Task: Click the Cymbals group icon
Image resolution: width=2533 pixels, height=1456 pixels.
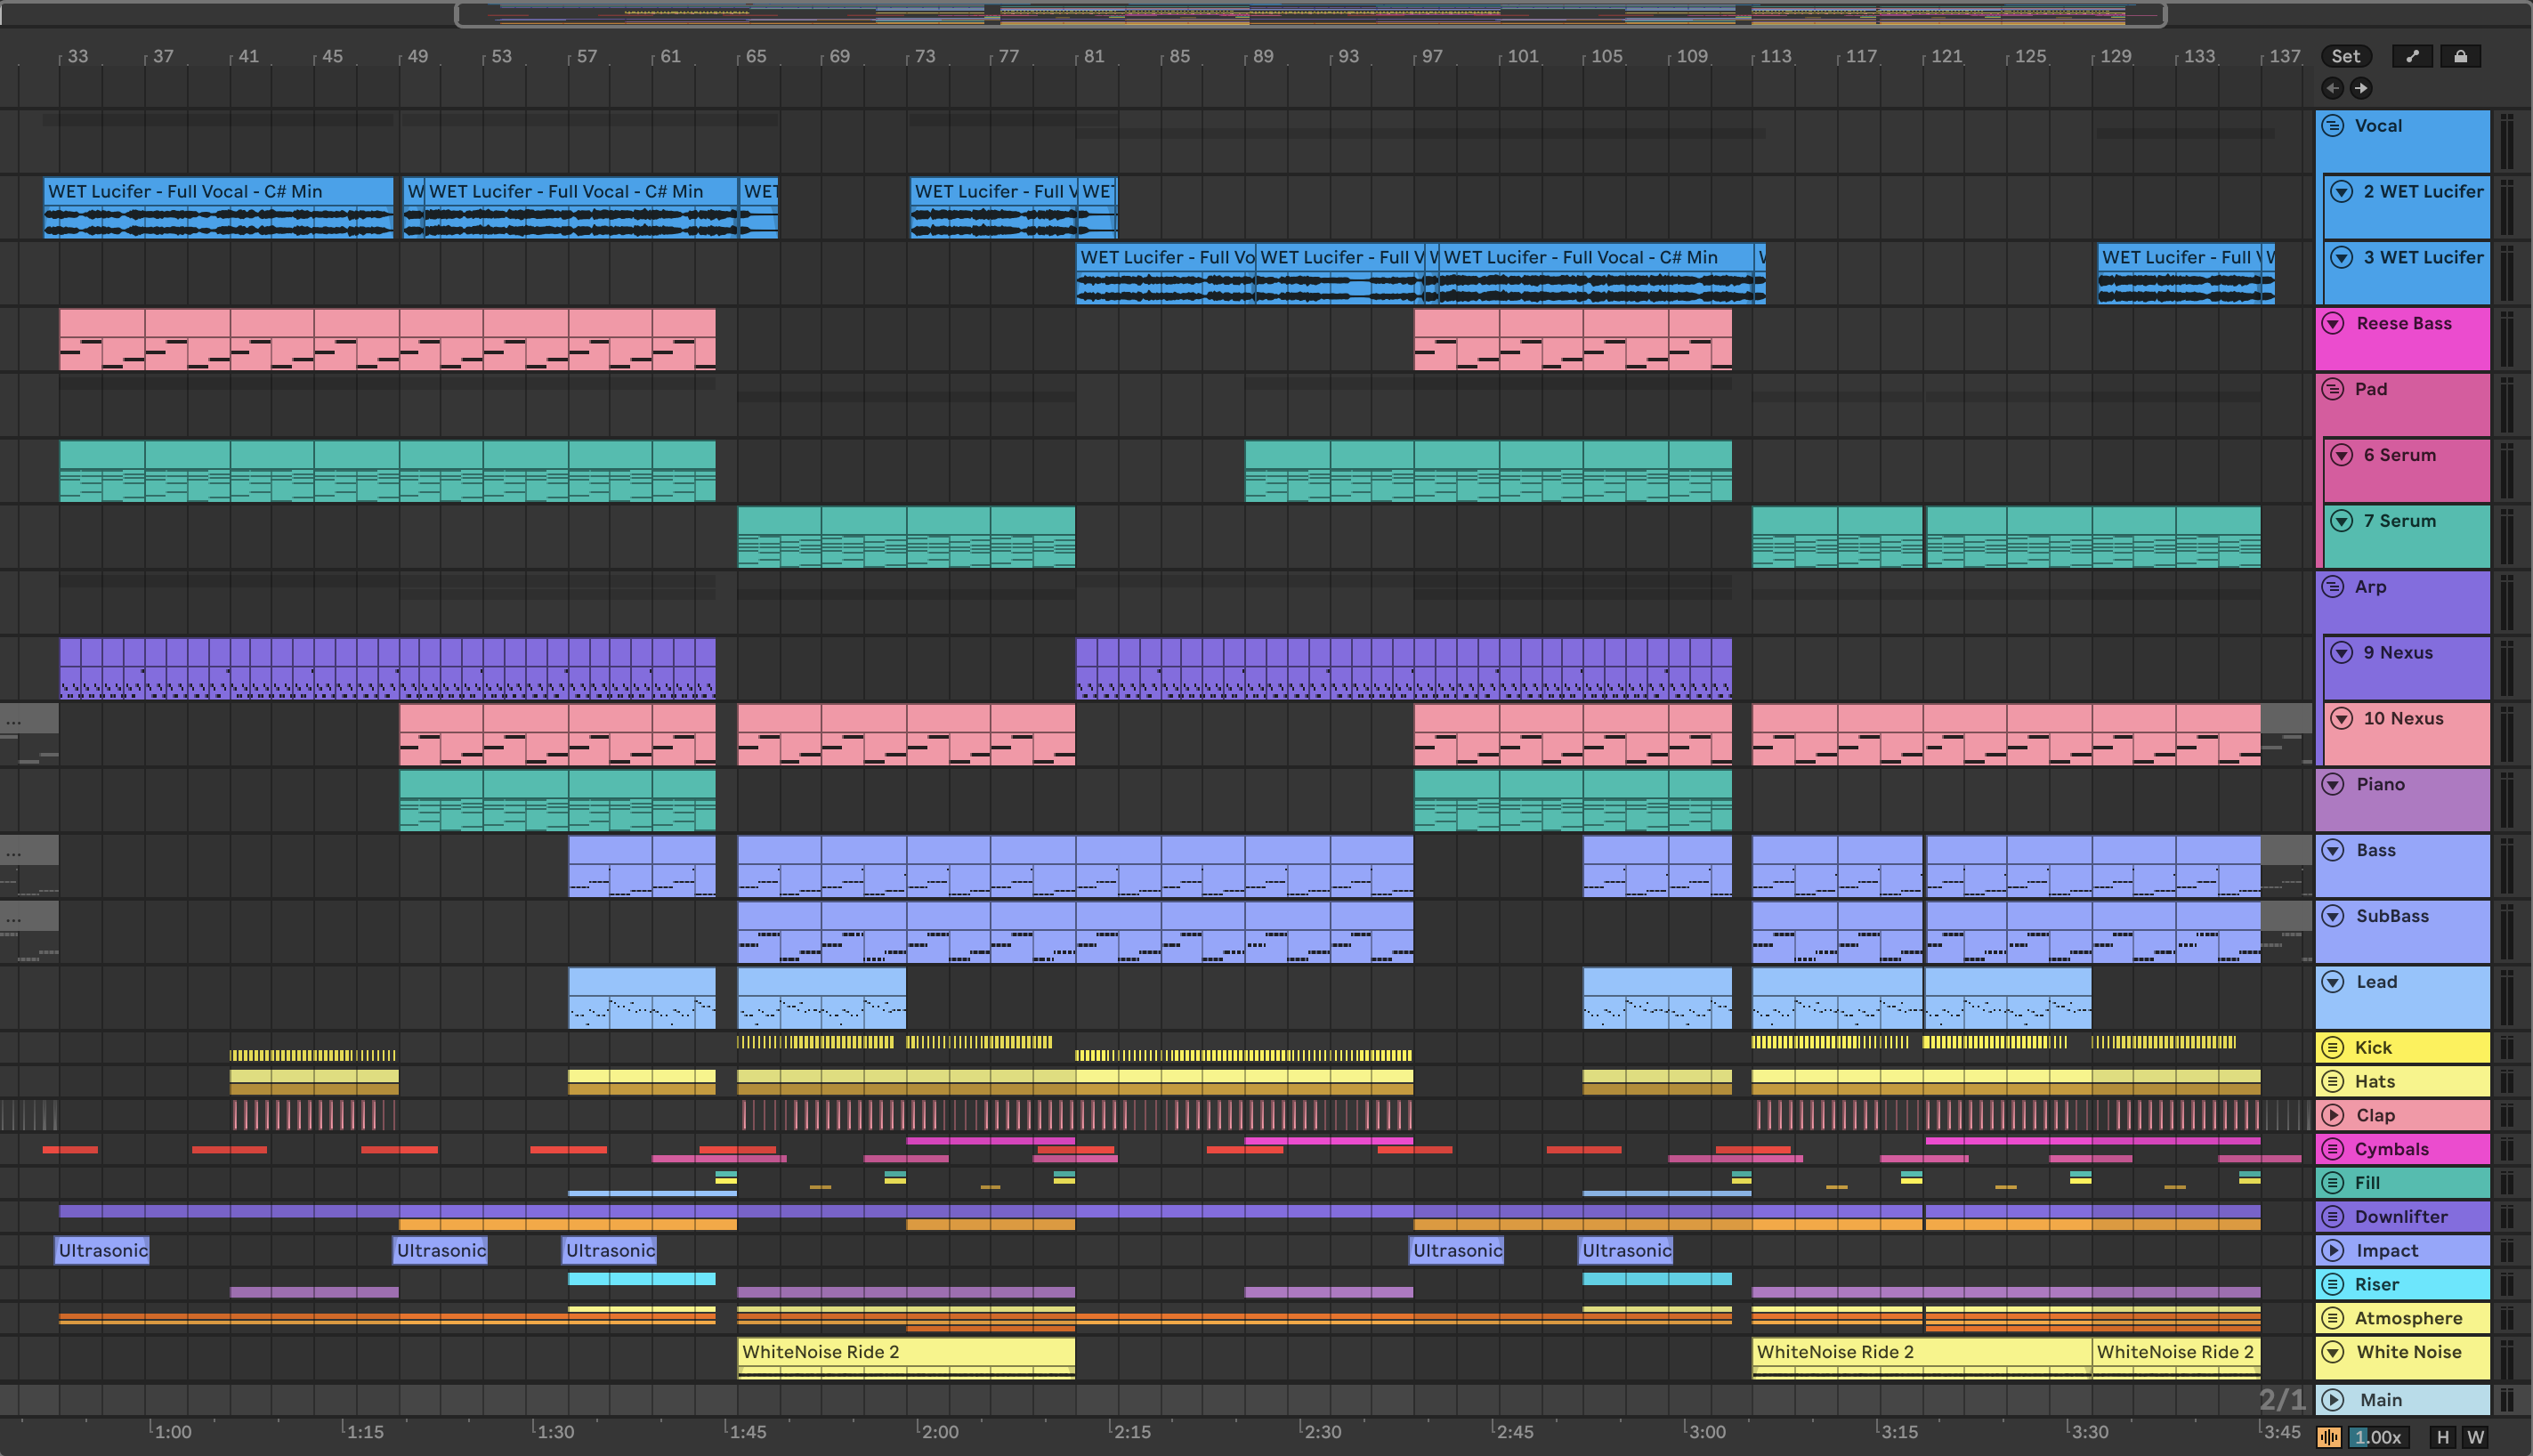Action: click(x=2333, y=1149)
